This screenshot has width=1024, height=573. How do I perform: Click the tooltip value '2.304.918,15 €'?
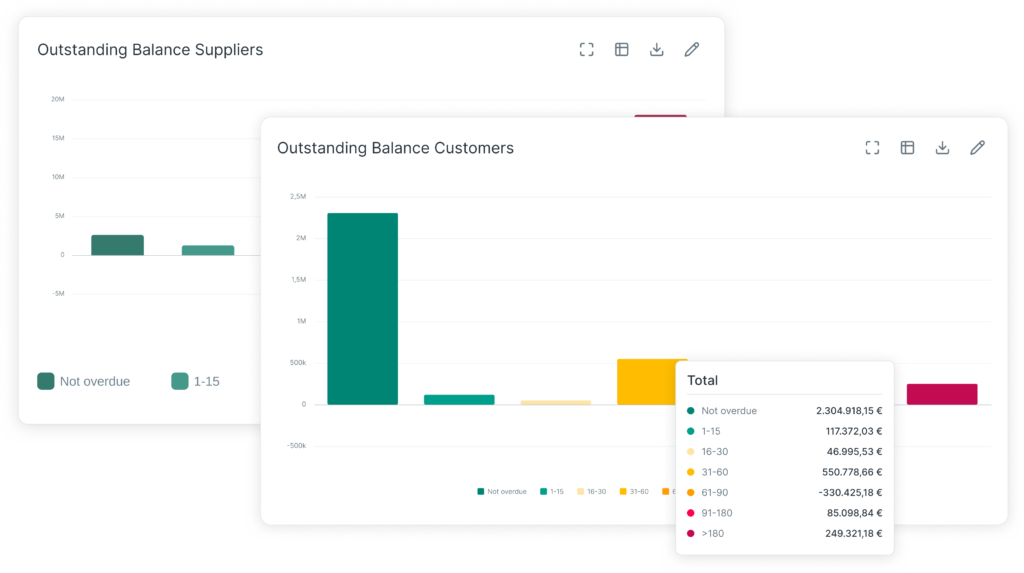point(849,411)
